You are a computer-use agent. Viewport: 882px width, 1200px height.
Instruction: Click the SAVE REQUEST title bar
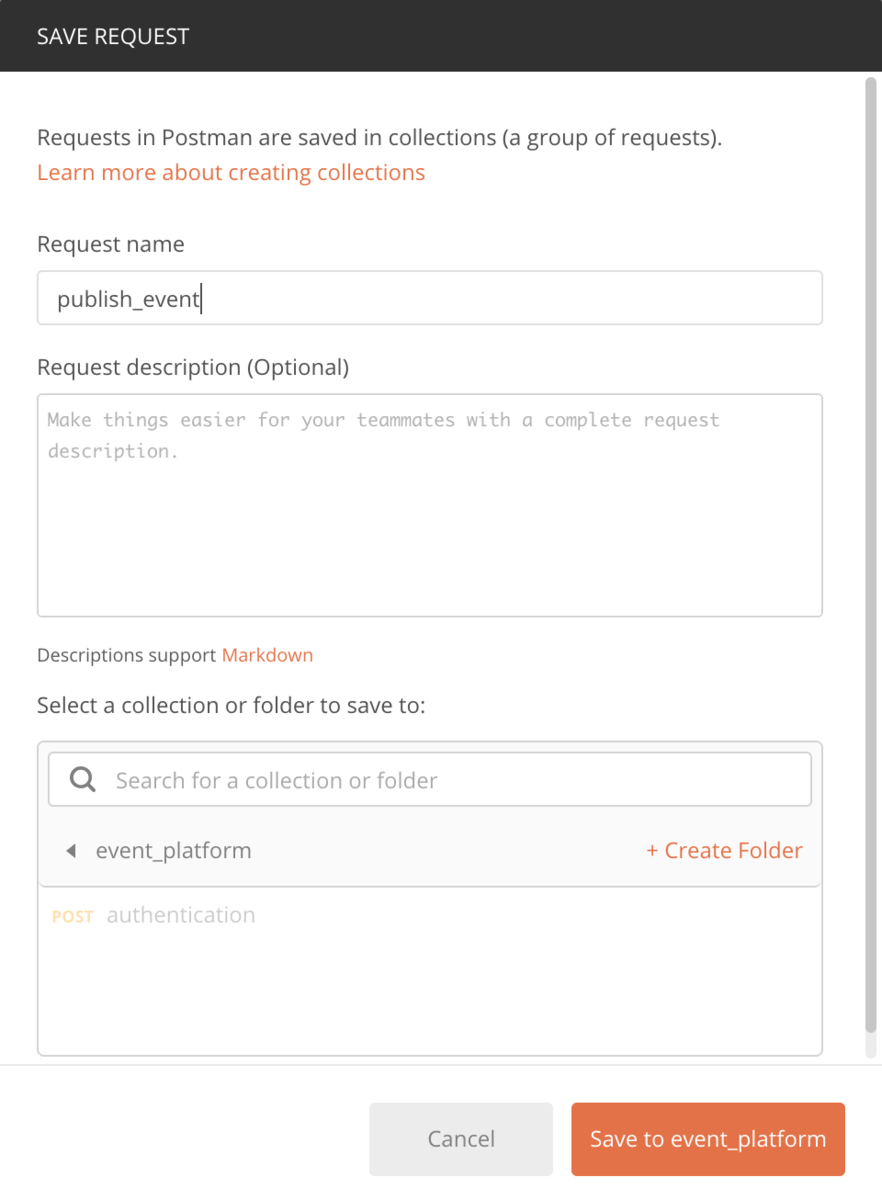point(441,36)
